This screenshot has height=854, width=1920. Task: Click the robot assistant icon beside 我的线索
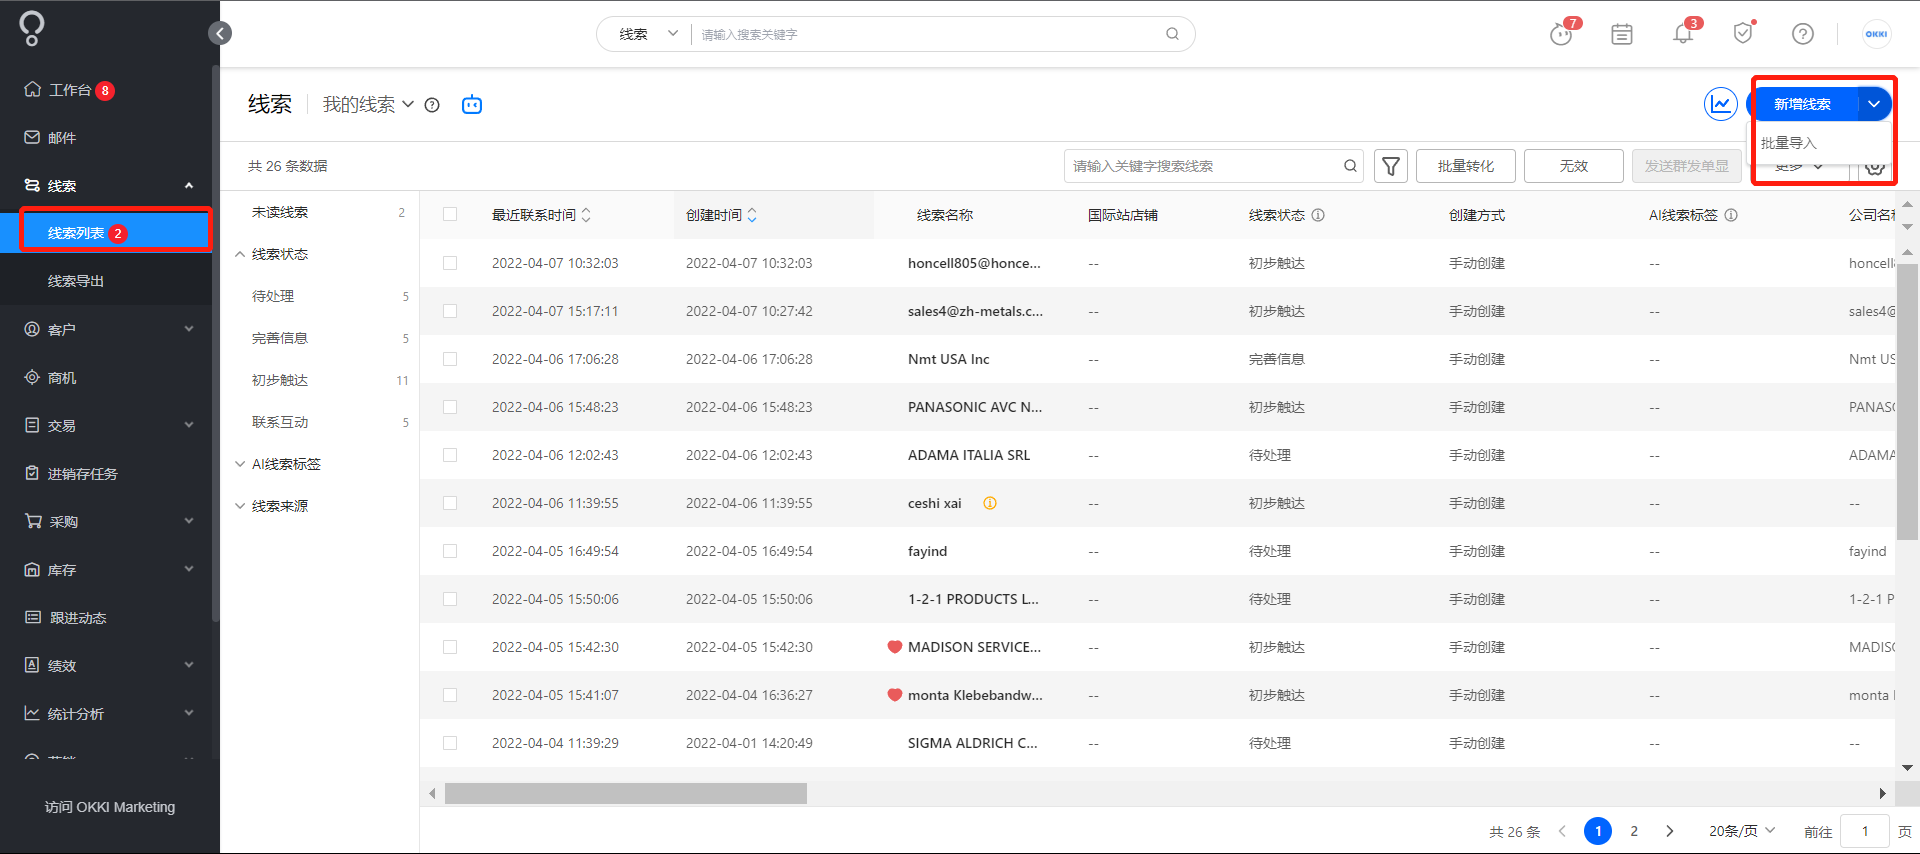coord(472,104)
